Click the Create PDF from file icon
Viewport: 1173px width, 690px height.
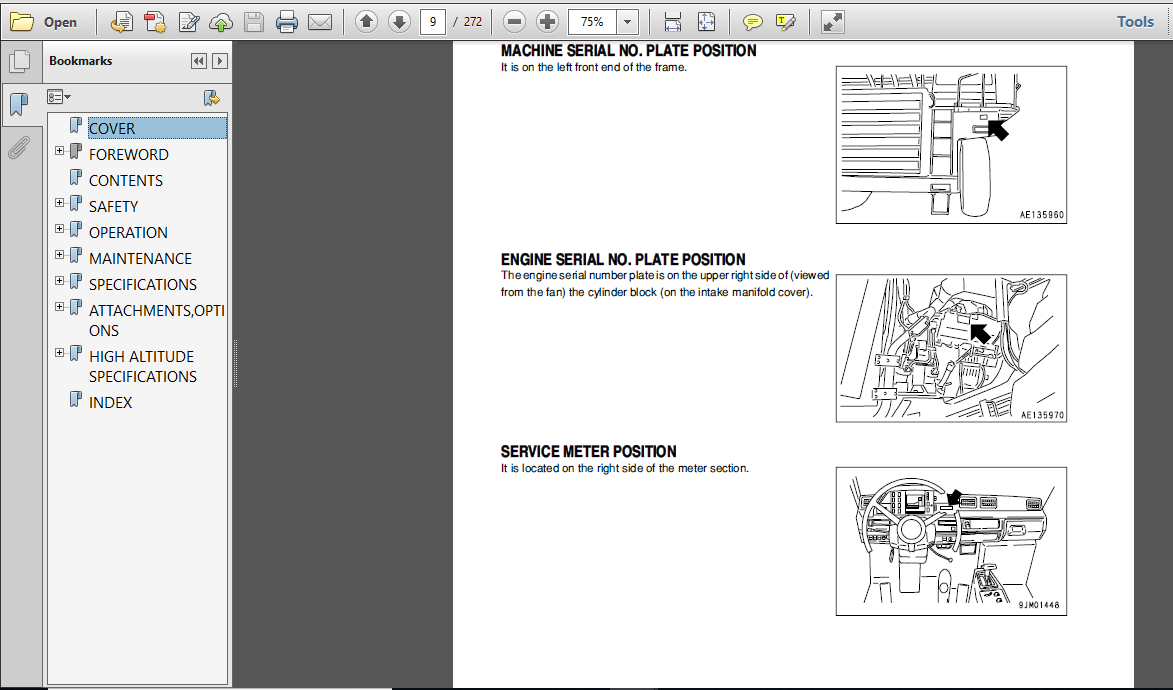(121, 22)
